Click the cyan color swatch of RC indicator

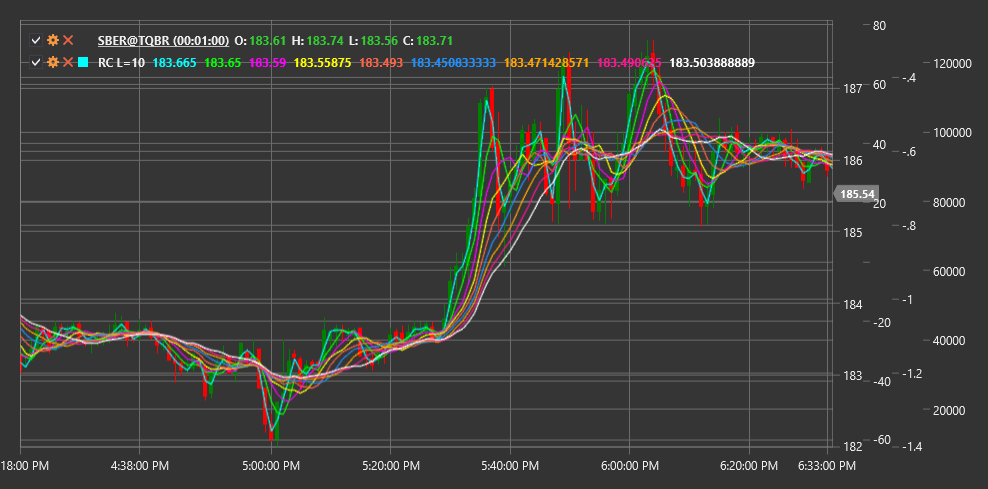[83, 62]
